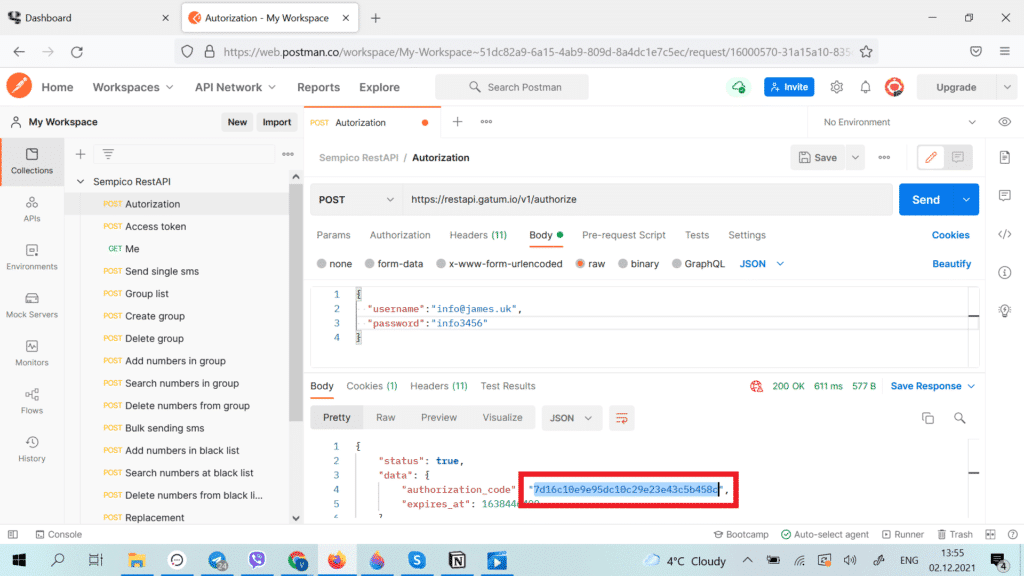The height and width of the screenshot is (576, 1024).
Task: Open the No Environment selector
Action: 899,122
